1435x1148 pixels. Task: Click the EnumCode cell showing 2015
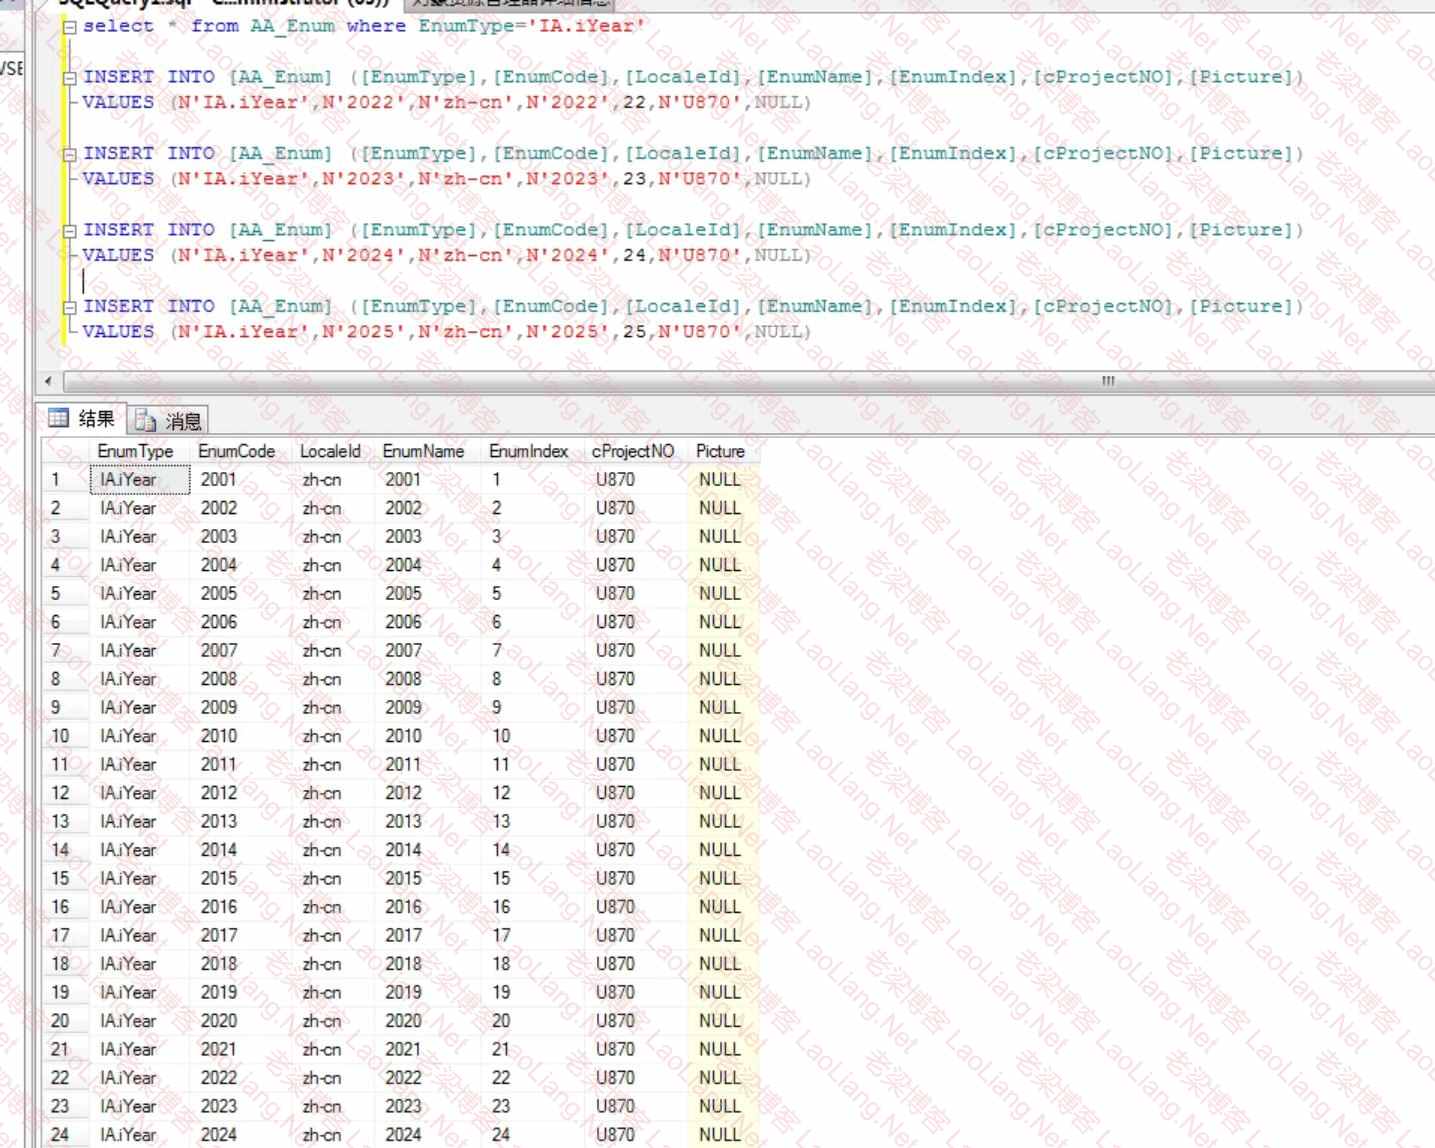219,878
